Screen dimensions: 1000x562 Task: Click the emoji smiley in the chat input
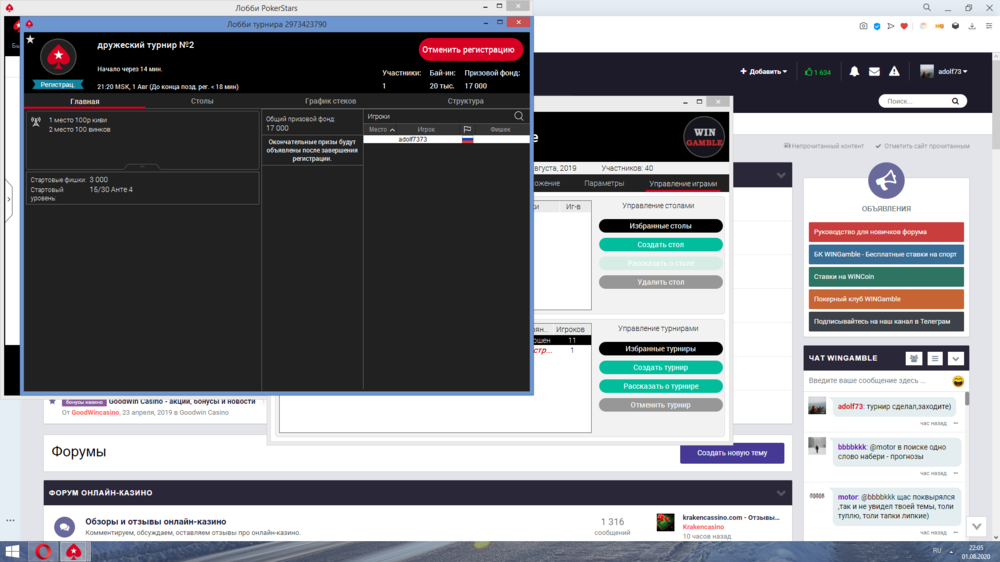958,381
